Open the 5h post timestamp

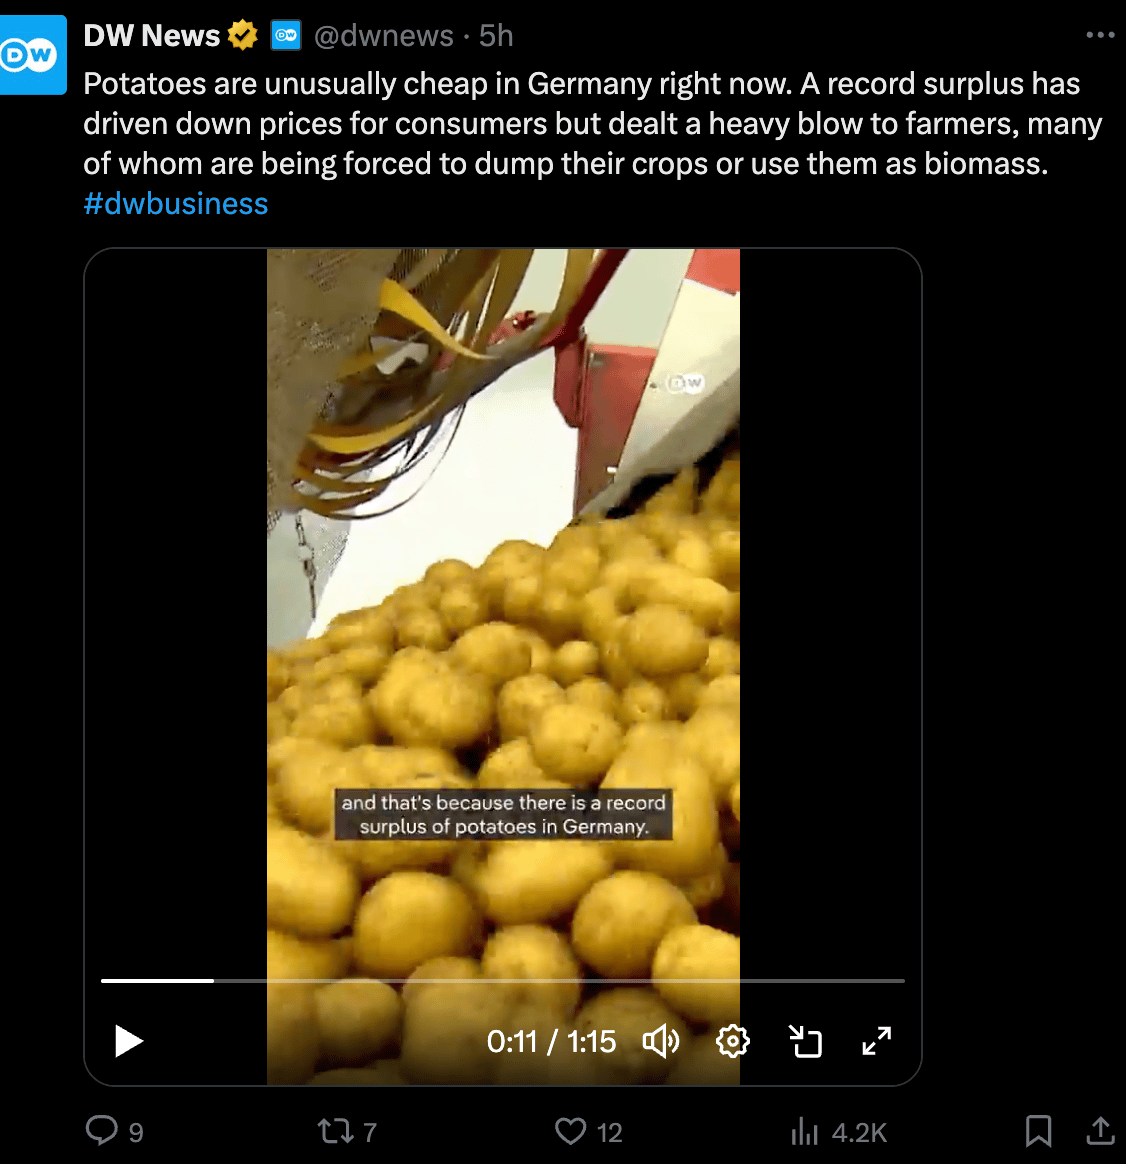[496, 35]
